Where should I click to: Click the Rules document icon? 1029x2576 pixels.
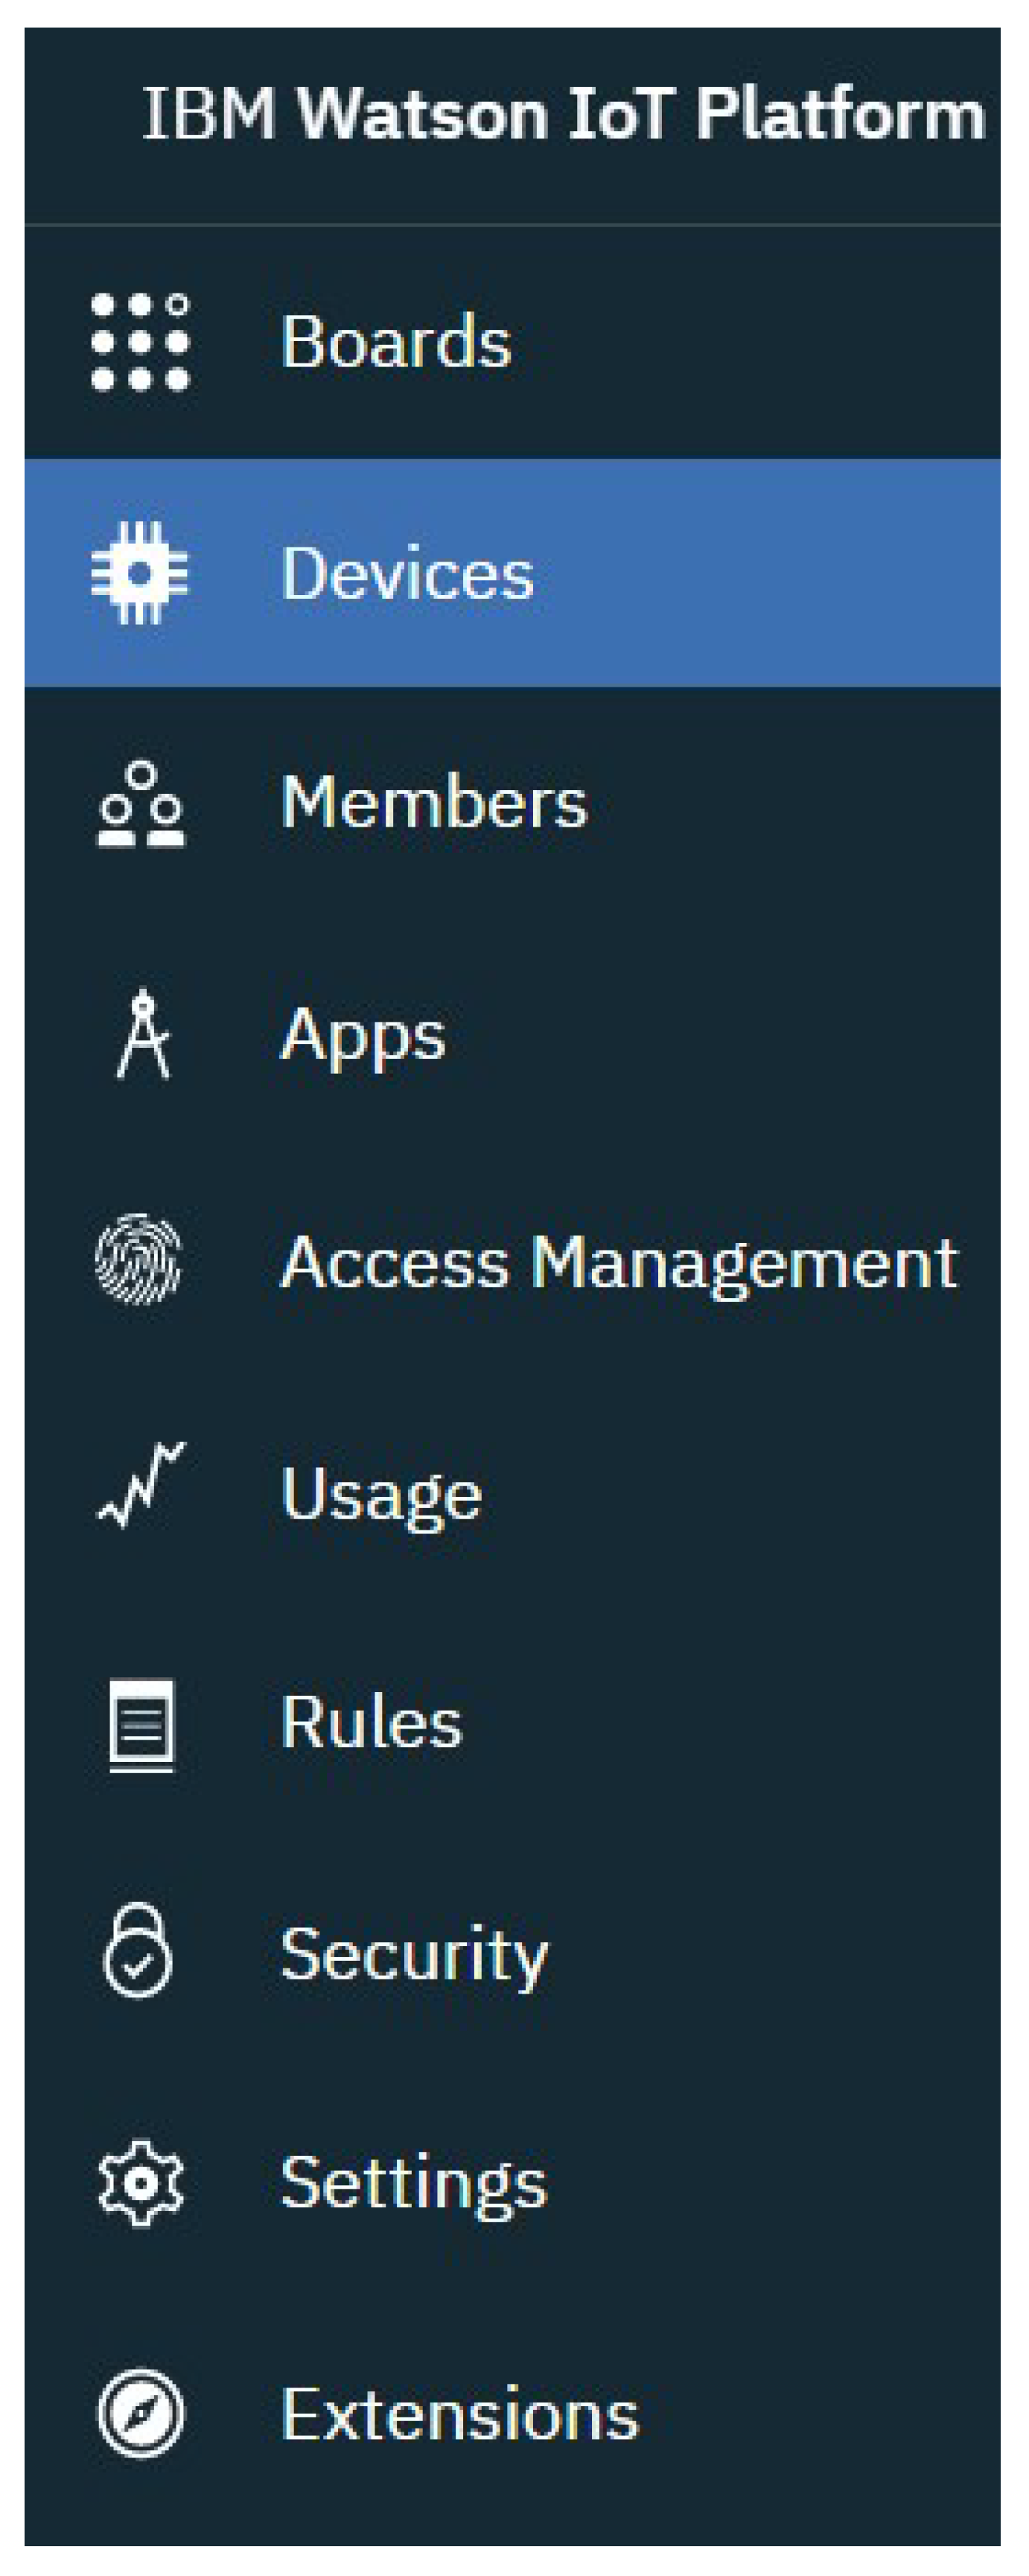141,1723
